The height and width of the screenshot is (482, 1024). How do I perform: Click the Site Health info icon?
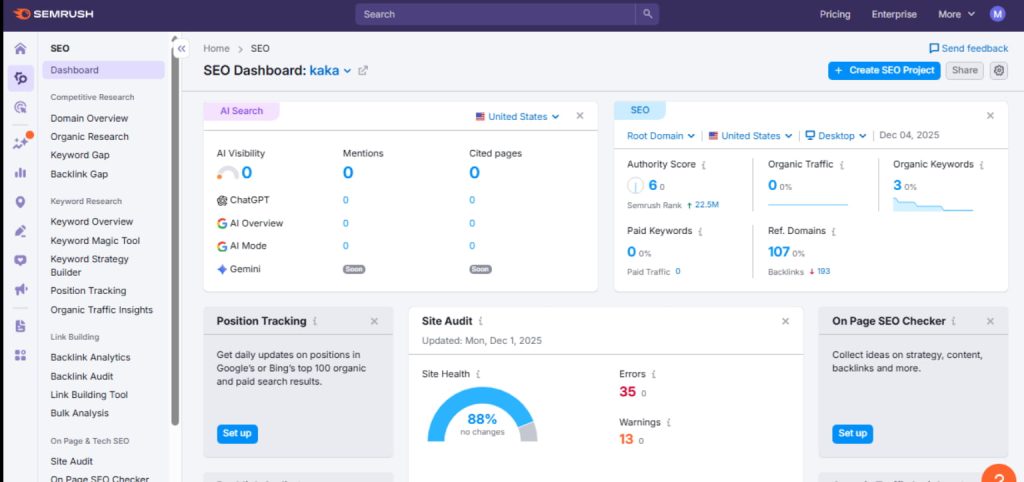[x=478, y=374]
